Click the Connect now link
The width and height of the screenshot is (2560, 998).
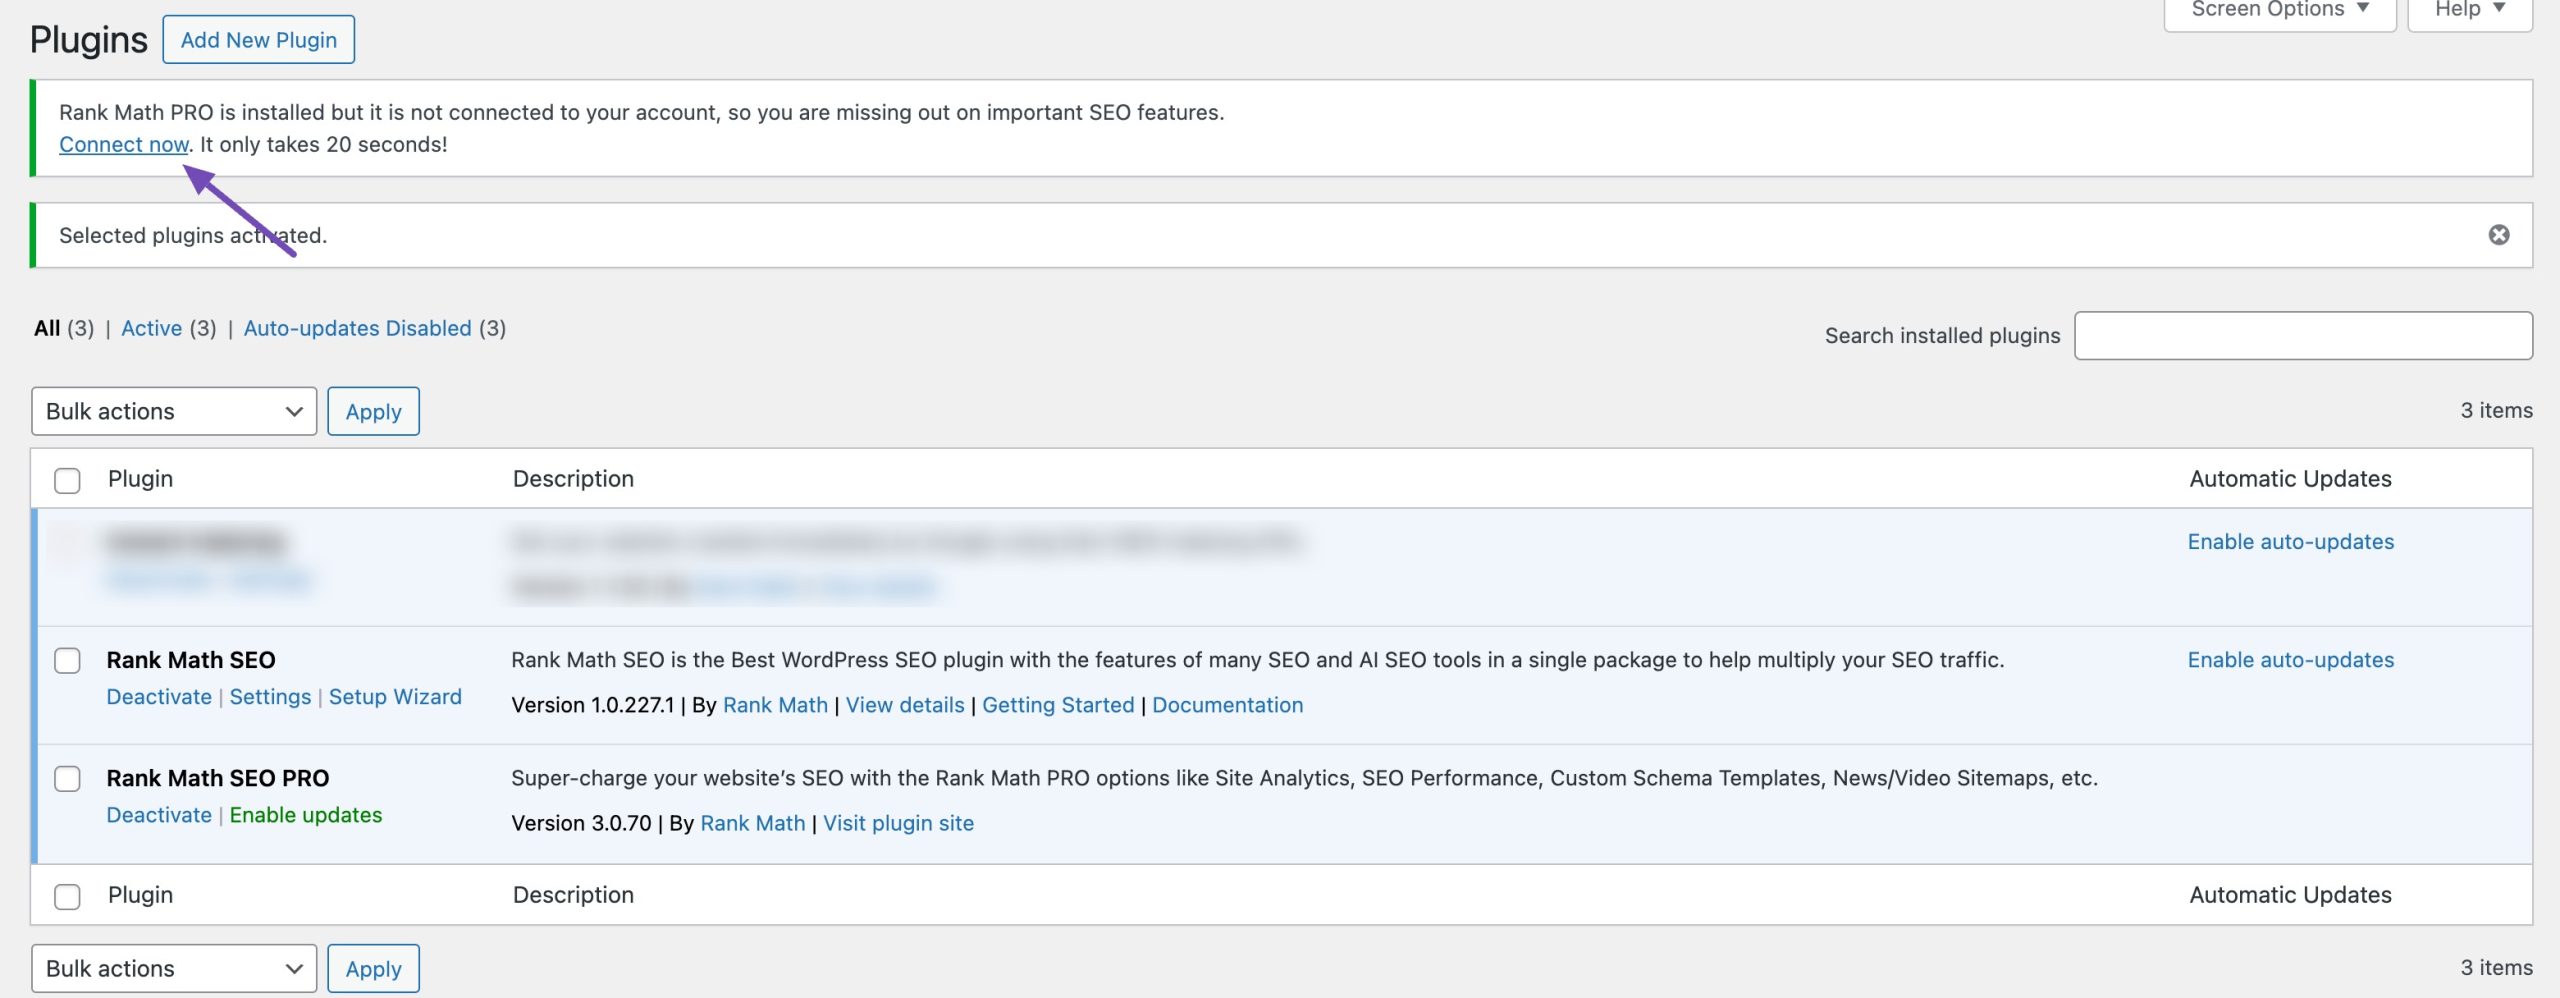[124, 144]
